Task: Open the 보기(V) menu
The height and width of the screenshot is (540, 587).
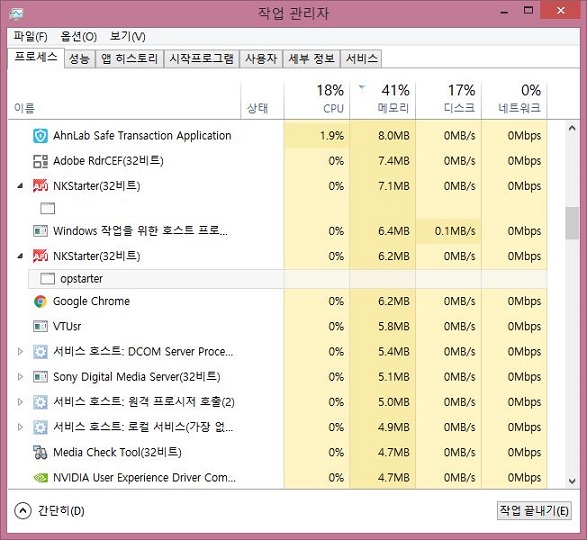Action: (x=128, y=36)
